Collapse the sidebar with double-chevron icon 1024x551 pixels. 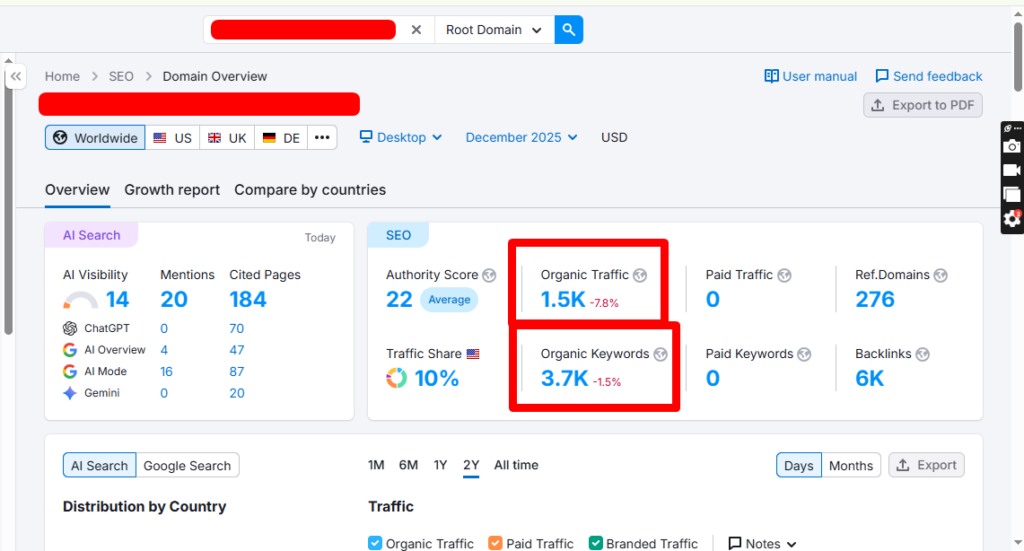[x=16, y=77]
